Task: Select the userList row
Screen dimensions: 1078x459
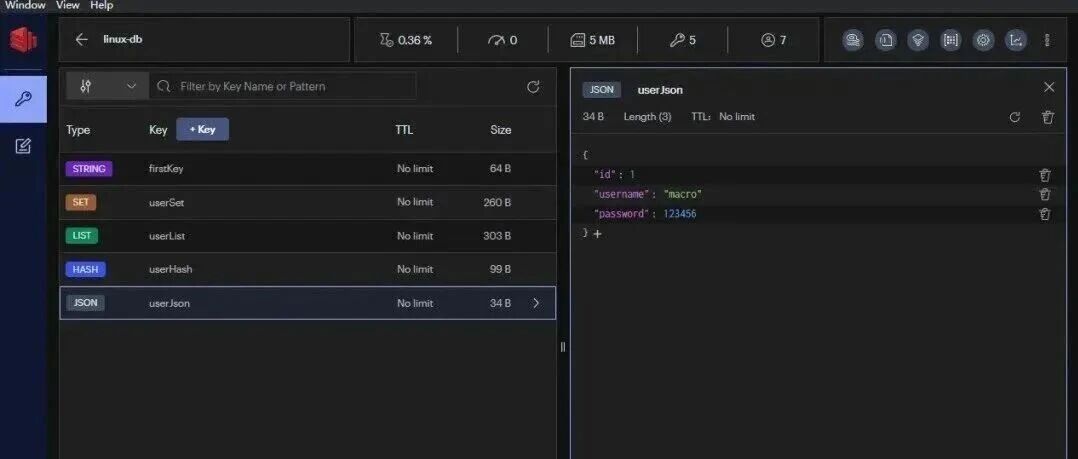Action: (x=307, y=236)
